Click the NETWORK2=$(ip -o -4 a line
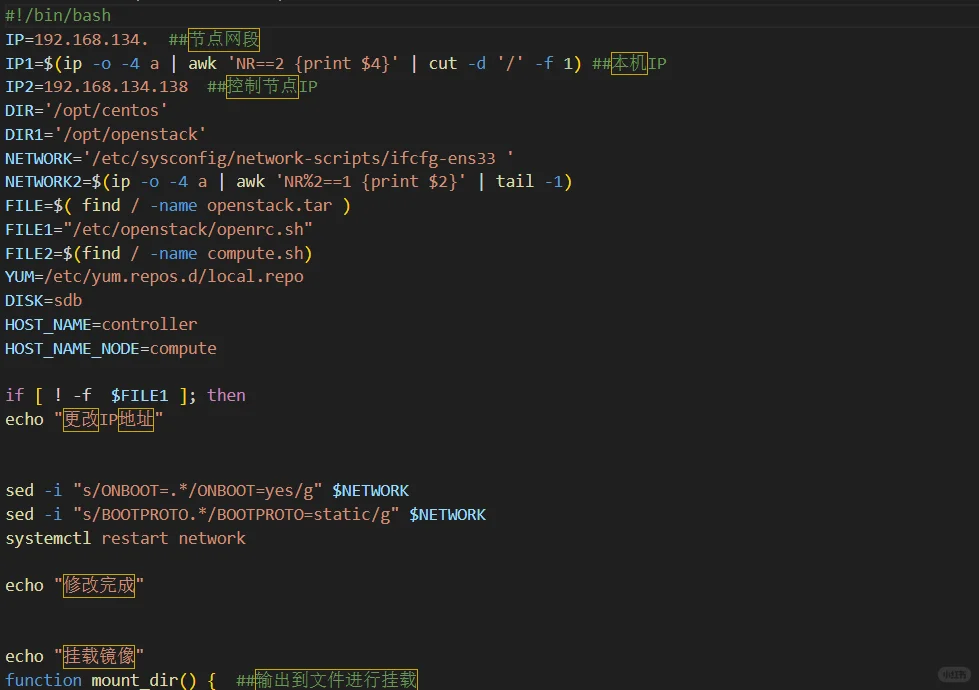Image resolution: width=979 pixels, height=690 pixels. [288, 182]
